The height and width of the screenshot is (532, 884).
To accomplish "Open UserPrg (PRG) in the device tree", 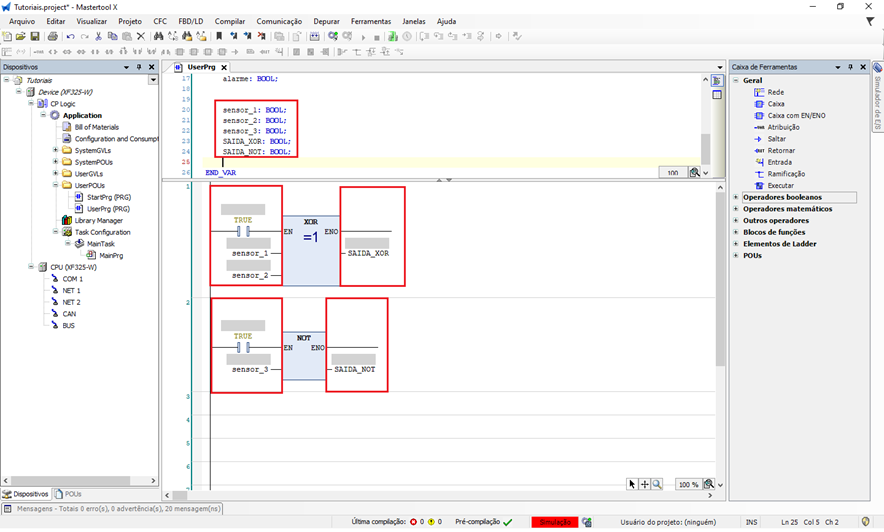I will point(108,208).
